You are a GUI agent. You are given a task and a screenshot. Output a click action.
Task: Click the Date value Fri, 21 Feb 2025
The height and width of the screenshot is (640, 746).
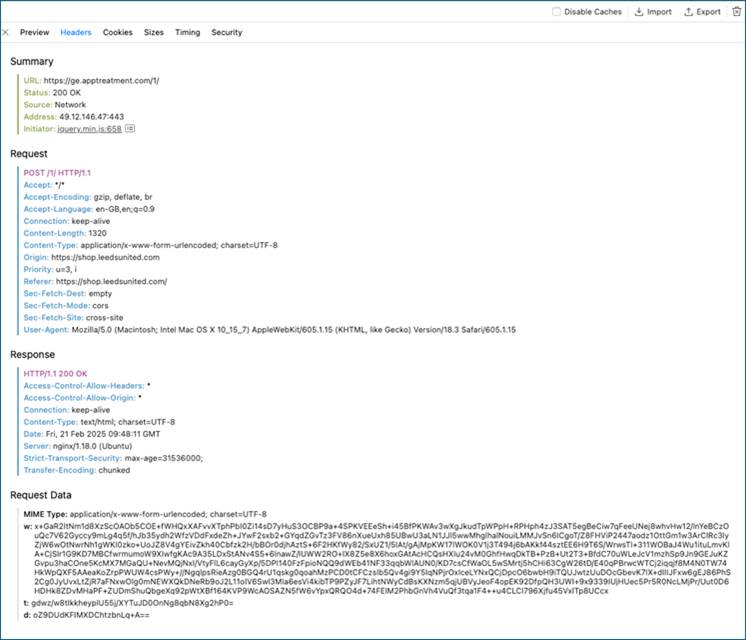pos(103,434)
